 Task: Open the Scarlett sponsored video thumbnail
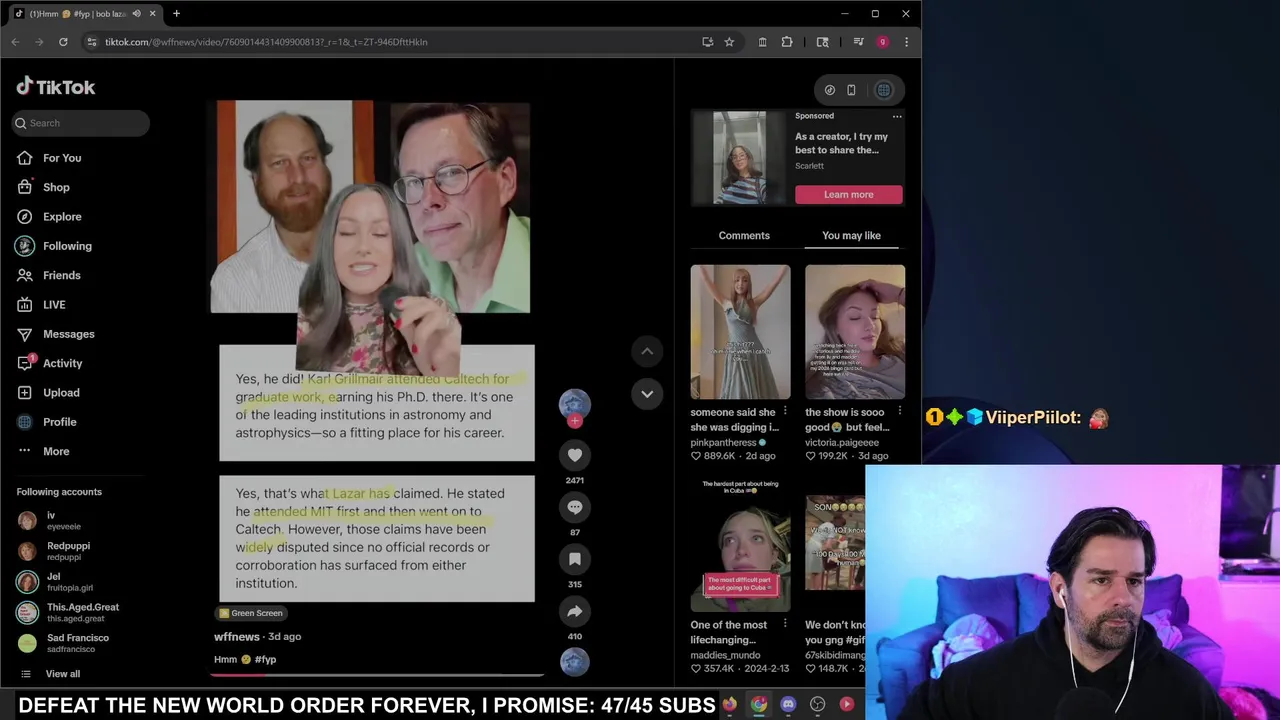tap(740, 157)
